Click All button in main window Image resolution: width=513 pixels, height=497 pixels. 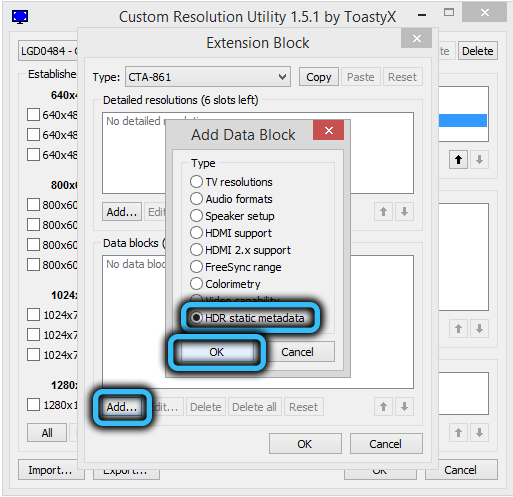[47, 433]
